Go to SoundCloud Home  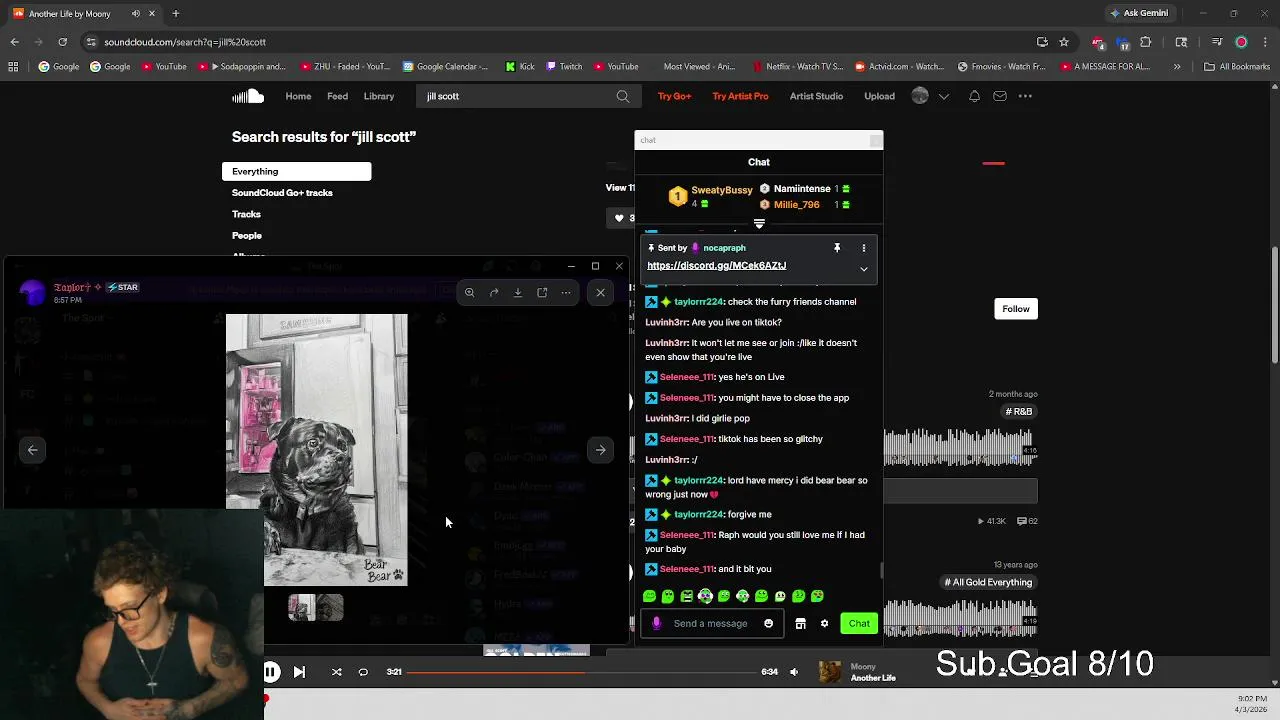(x=298, y=96)
